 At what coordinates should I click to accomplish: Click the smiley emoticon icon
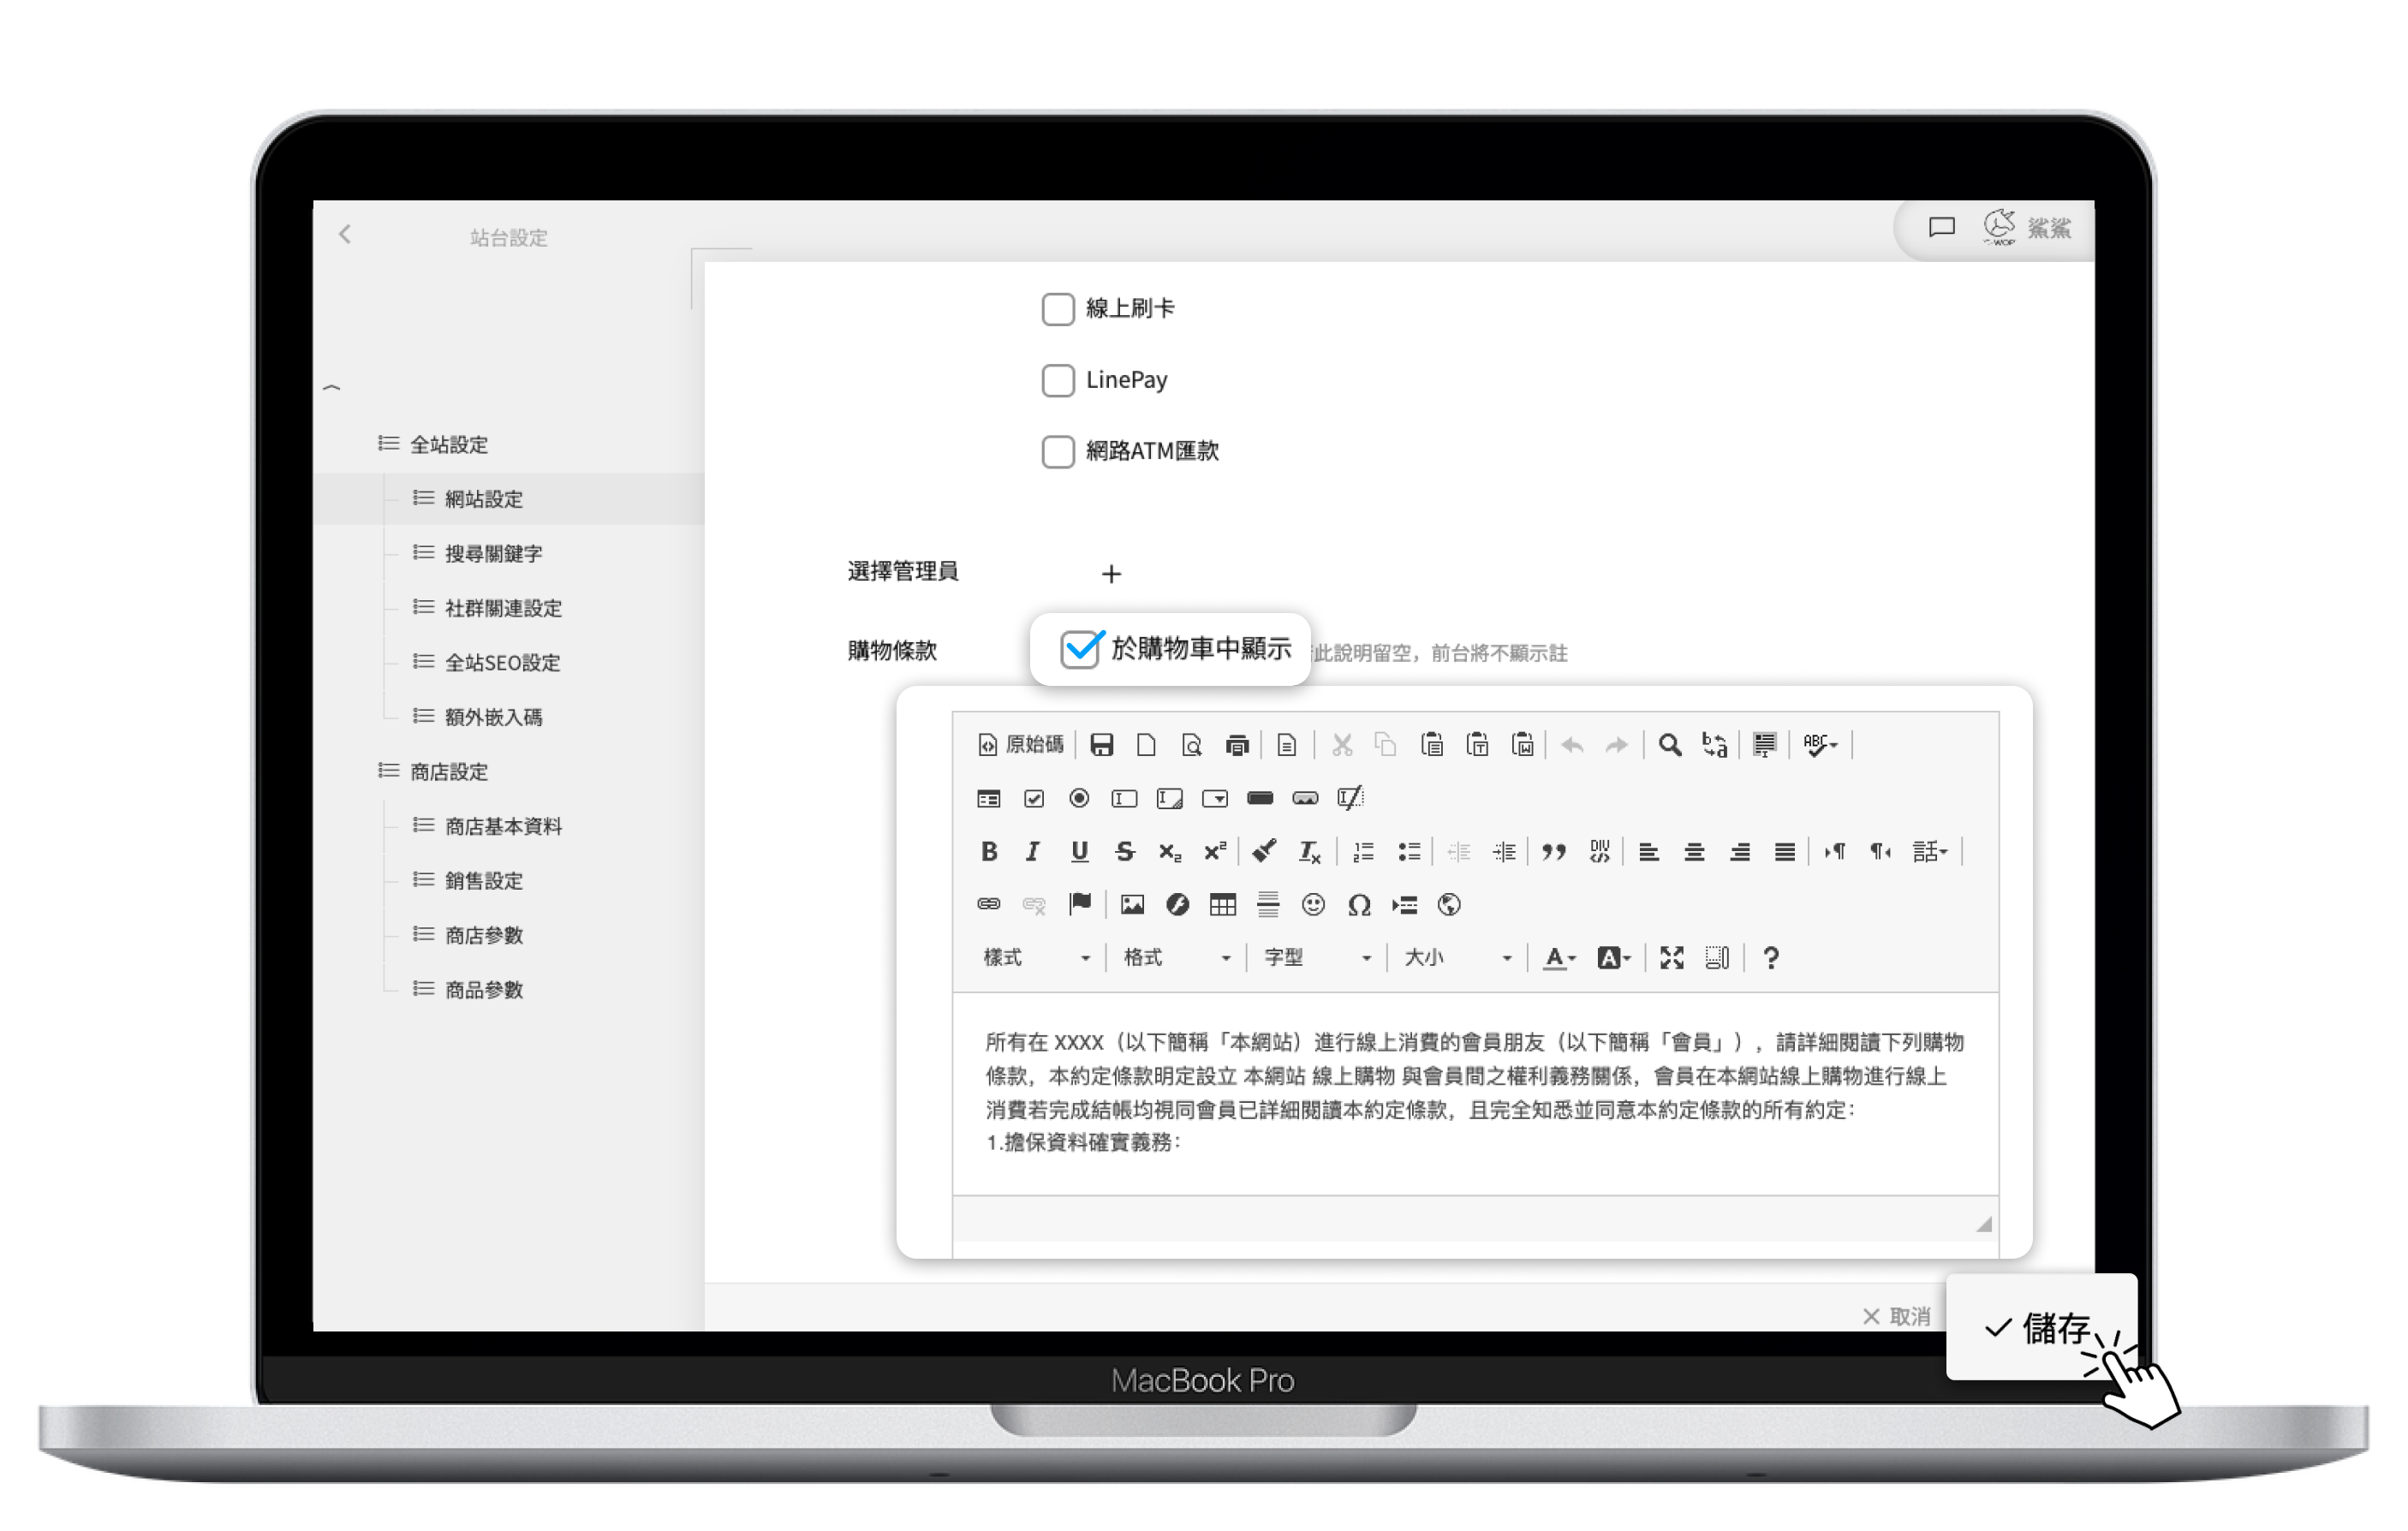pos(1313,905)
